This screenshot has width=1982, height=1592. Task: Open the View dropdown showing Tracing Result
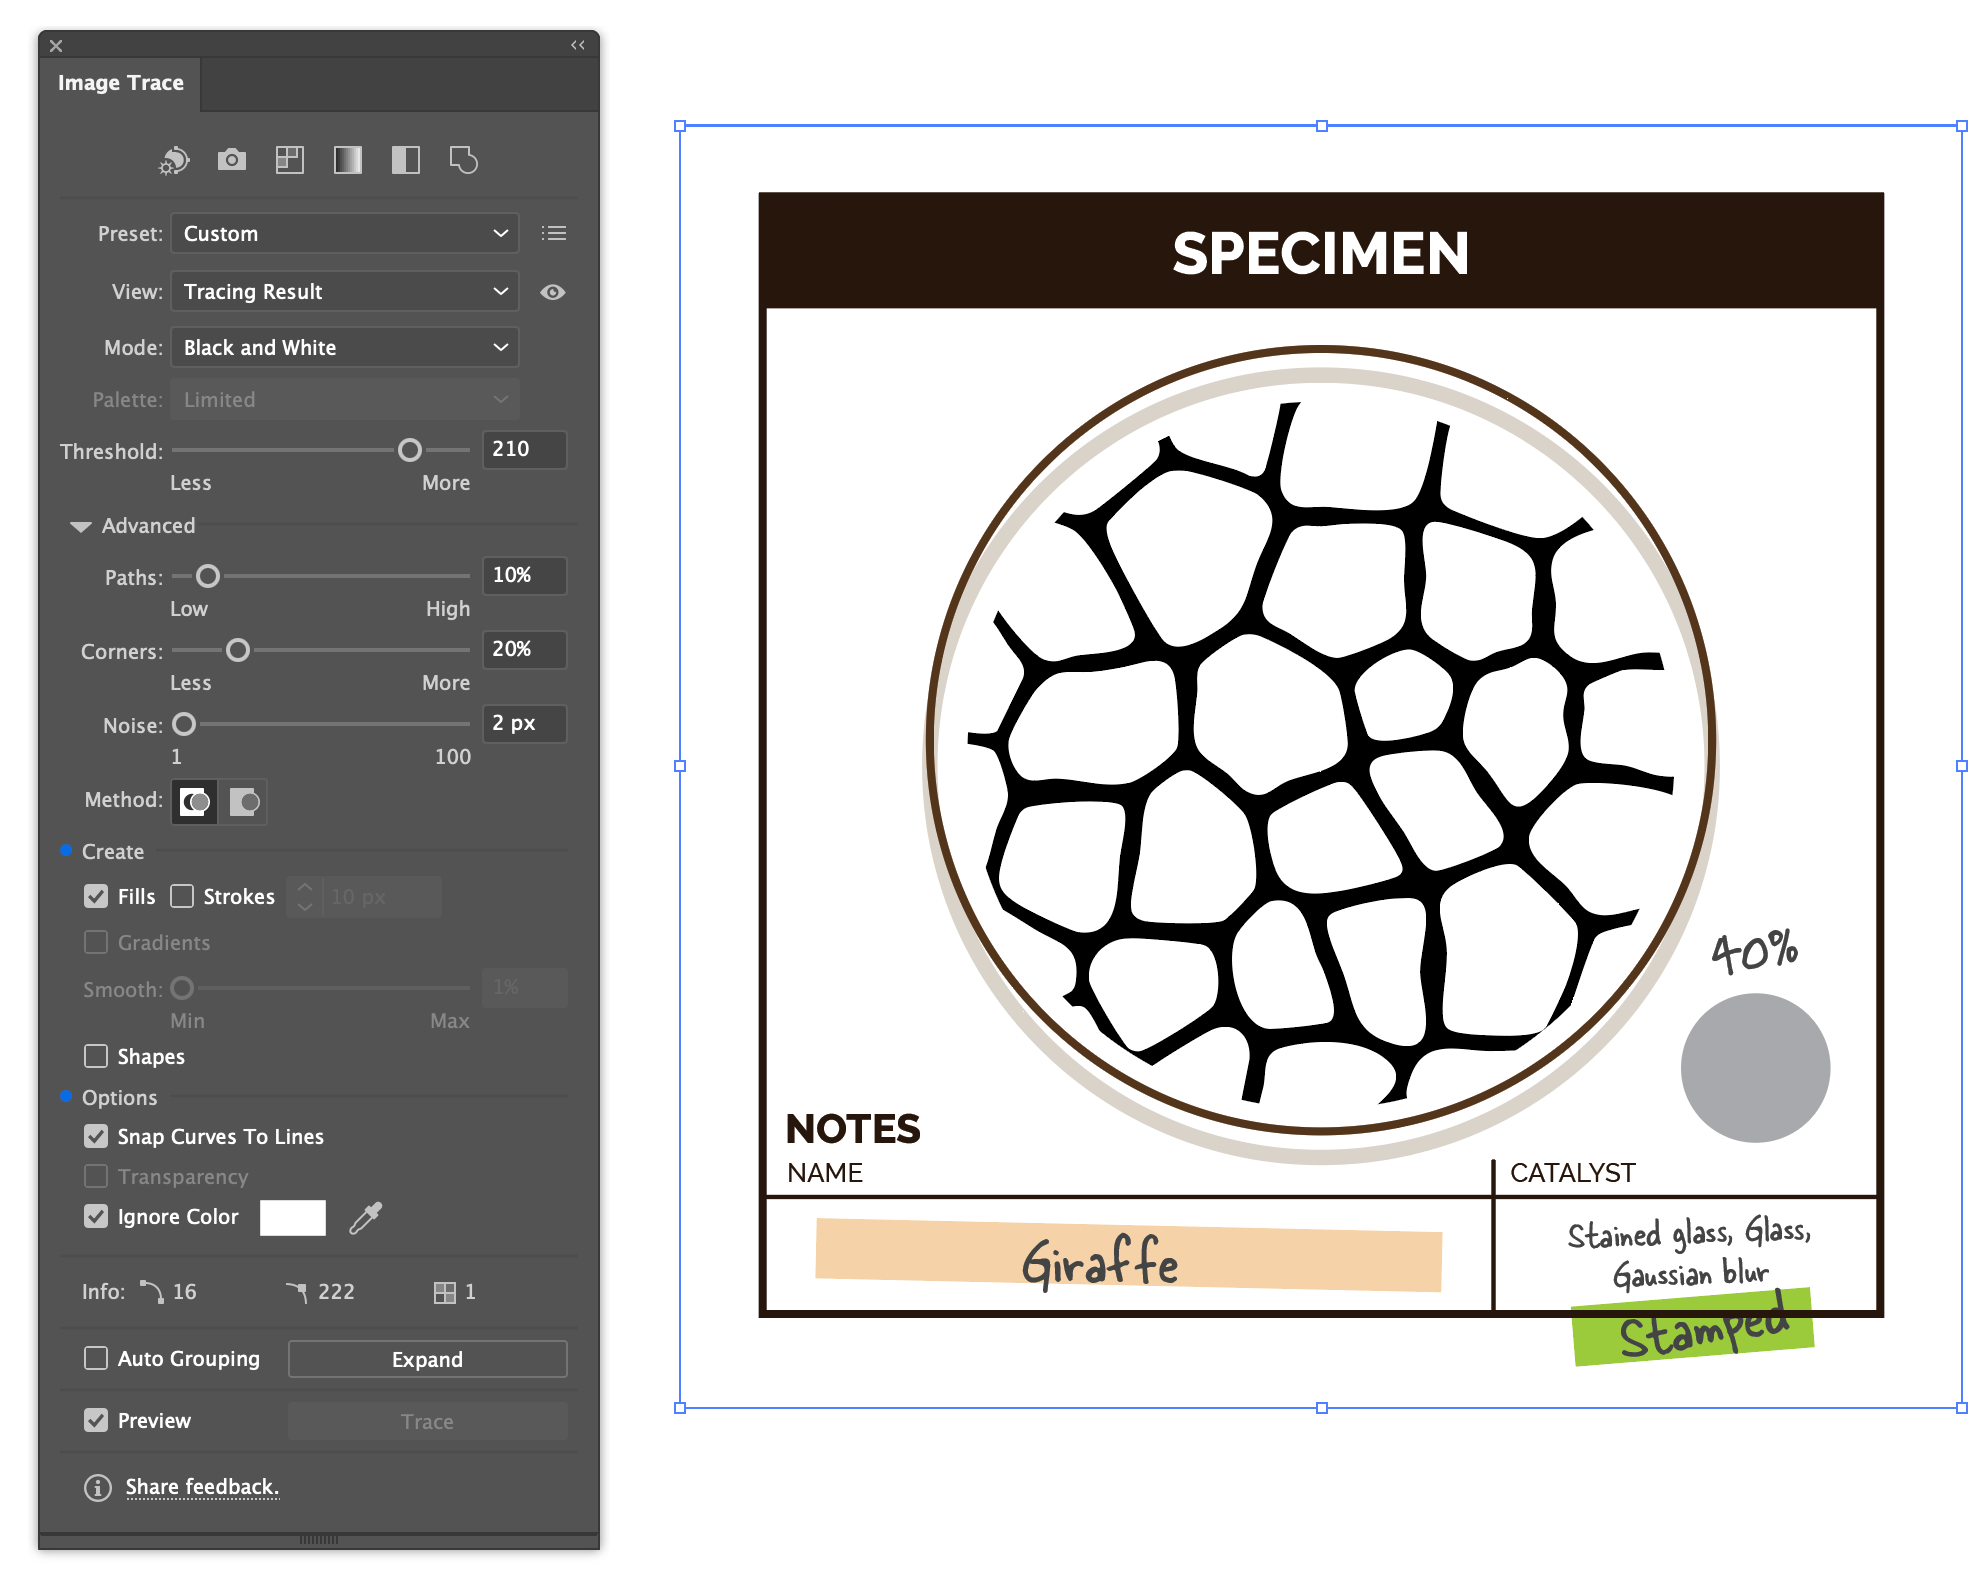344,291
